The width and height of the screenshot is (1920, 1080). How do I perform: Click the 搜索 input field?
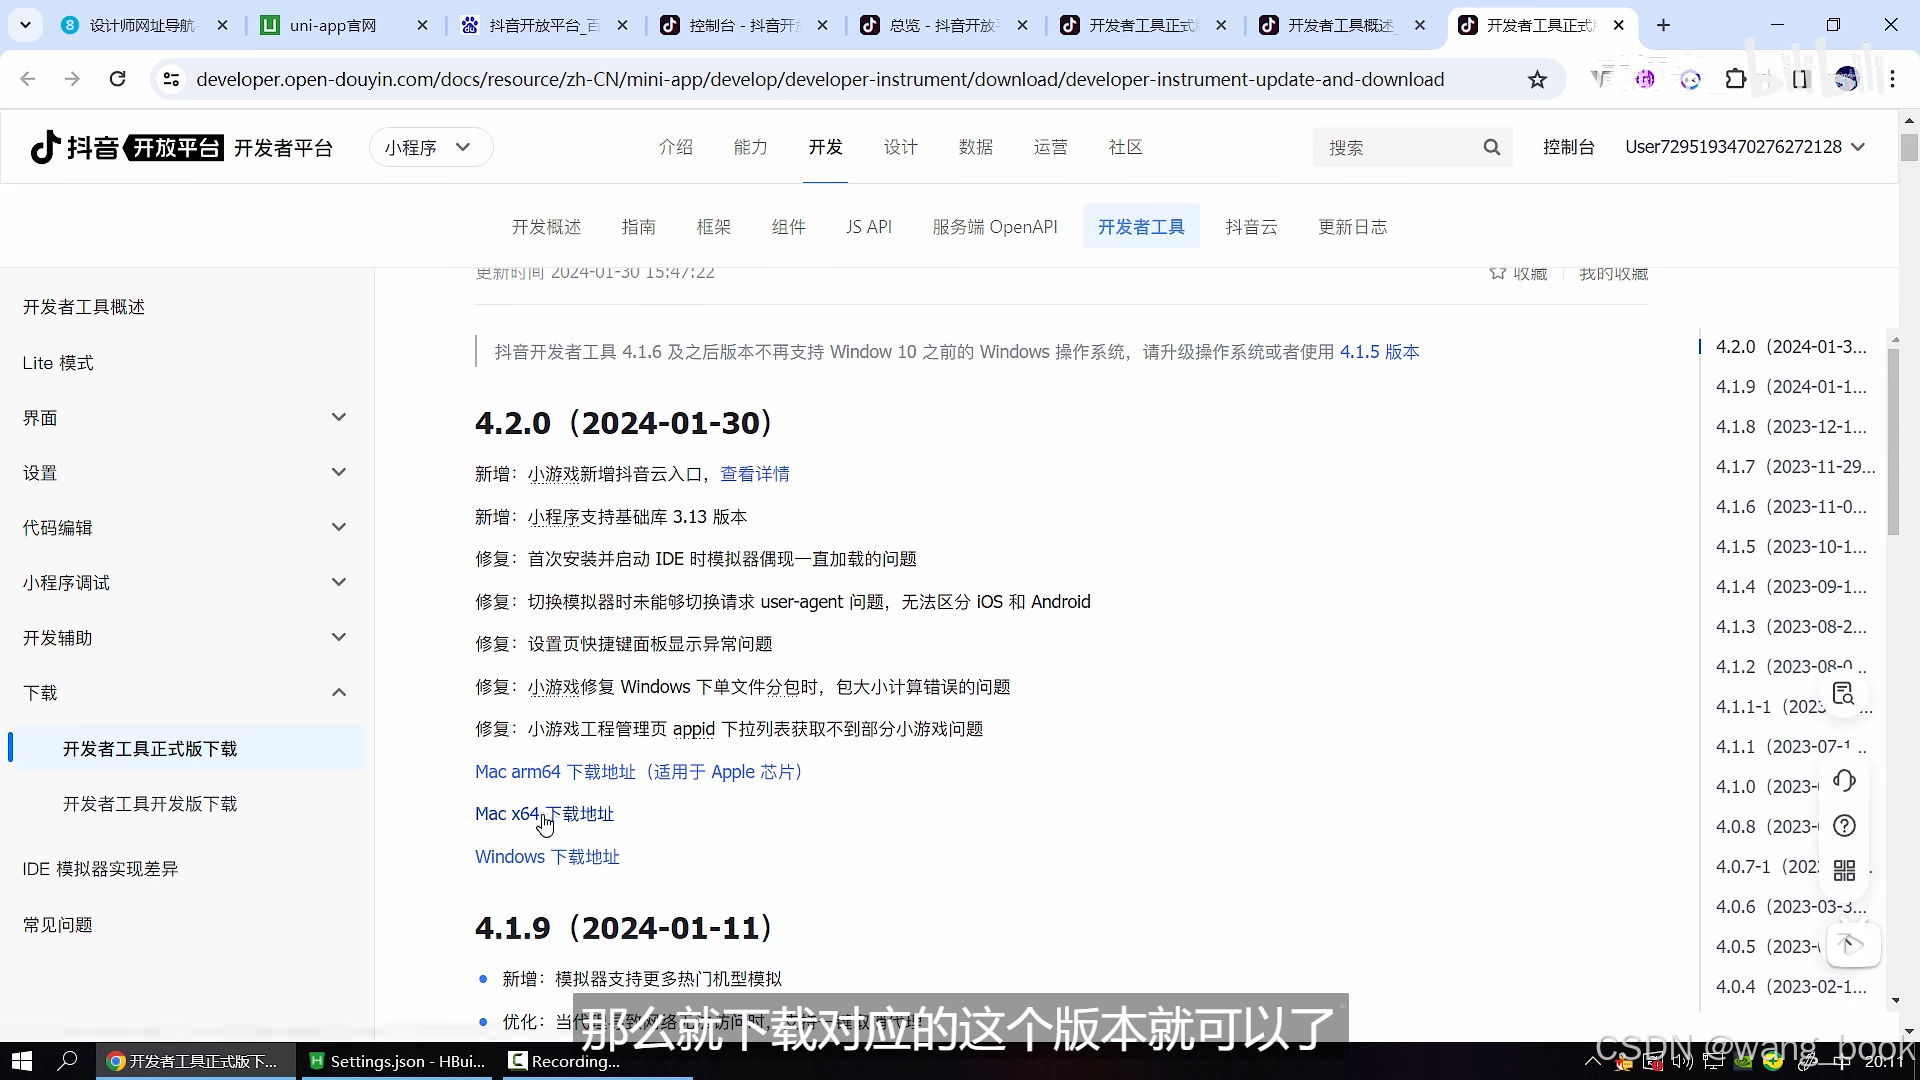point(1400,148)
